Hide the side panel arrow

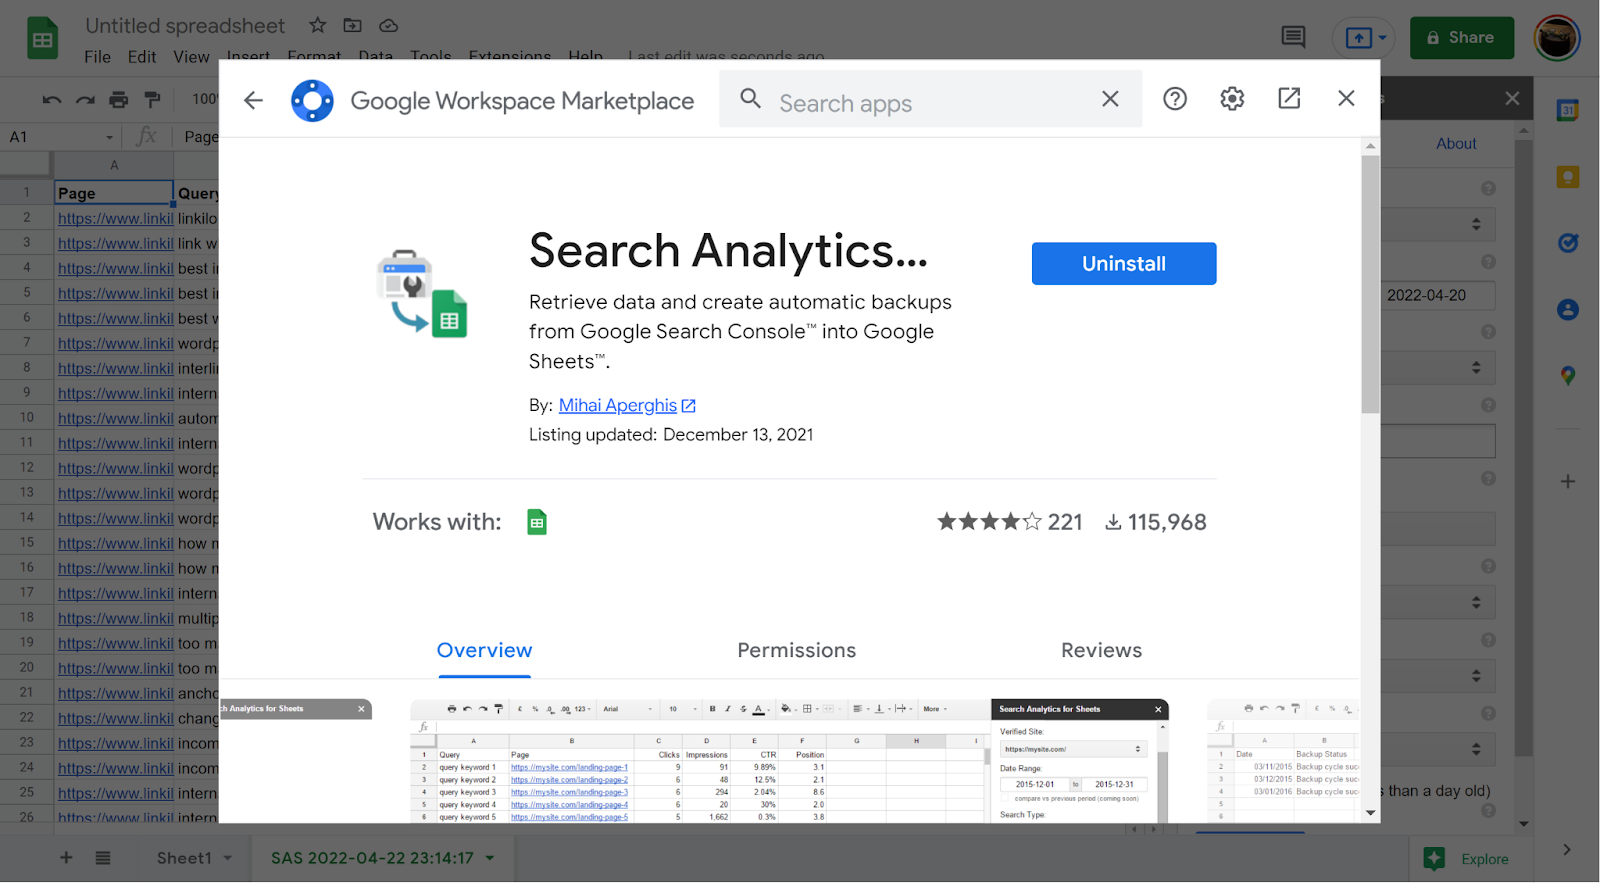(x=1567, y=849)
